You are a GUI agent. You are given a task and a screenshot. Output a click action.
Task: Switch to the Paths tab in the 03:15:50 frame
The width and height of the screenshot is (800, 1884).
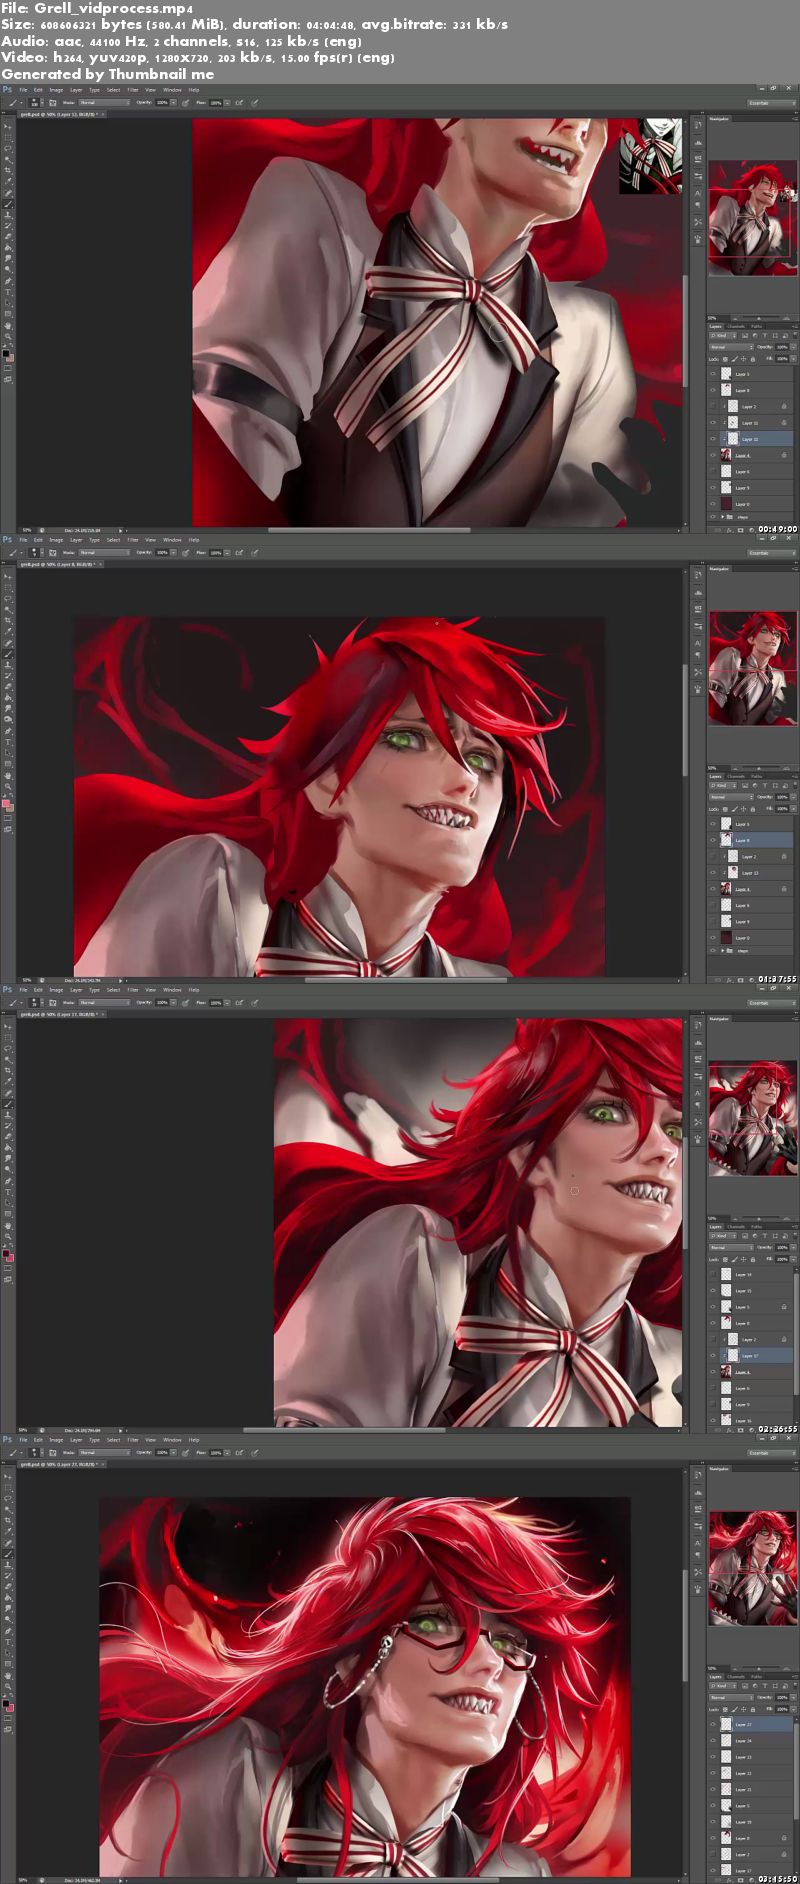point(757,1677)
